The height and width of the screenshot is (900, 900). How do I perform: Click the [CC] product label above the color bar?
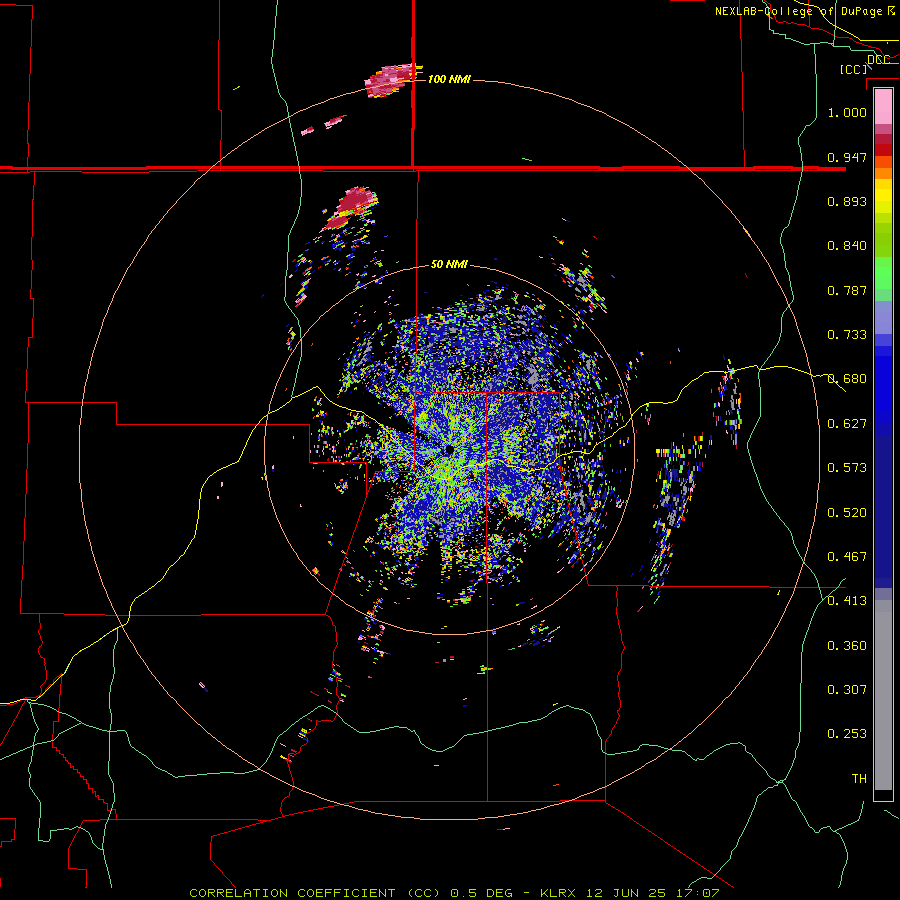[x=854, y=69]
